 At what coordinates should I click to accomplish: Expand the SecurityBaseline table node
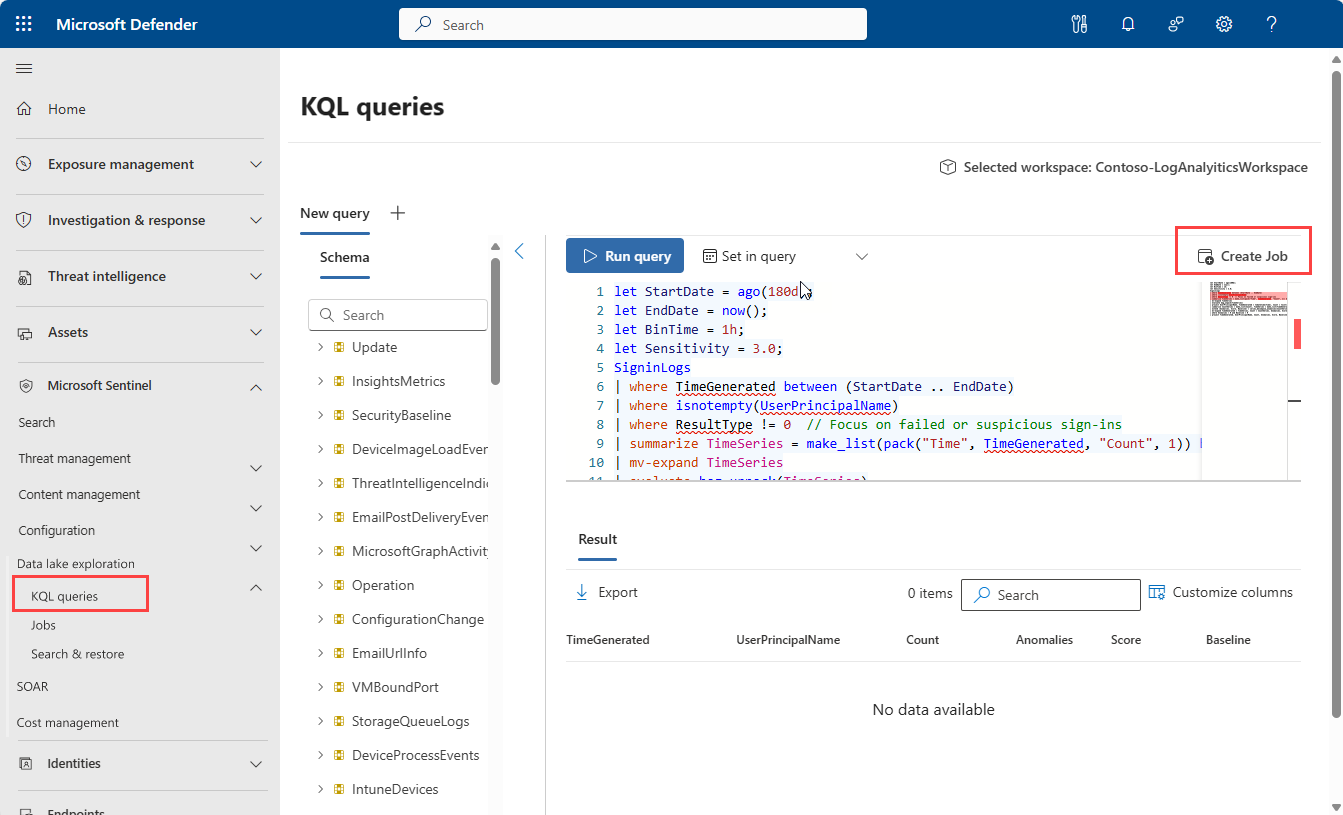(321, 415)
